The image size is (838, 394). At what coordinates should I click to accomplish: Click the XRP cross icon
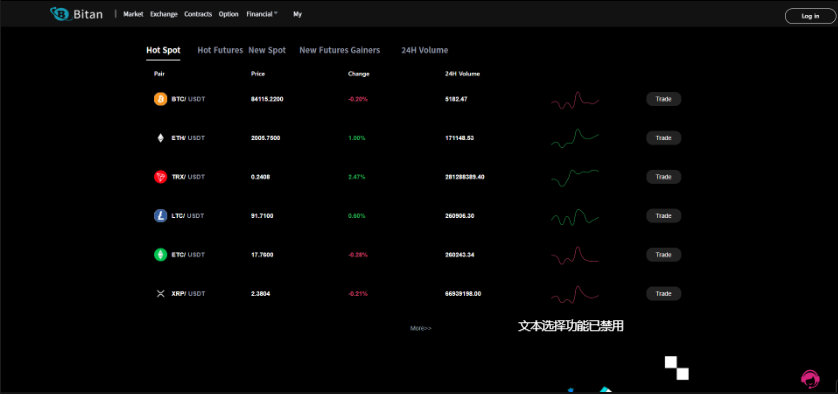click(160, 294)
